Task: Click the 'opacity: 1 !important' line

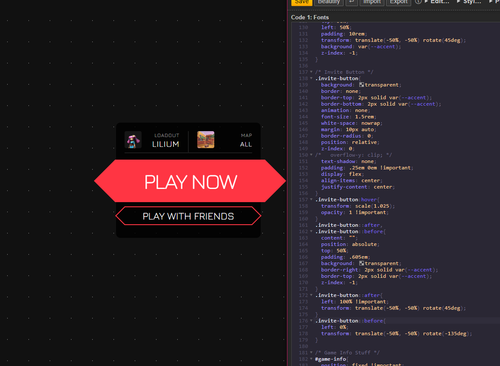Action: pos(355,212)
